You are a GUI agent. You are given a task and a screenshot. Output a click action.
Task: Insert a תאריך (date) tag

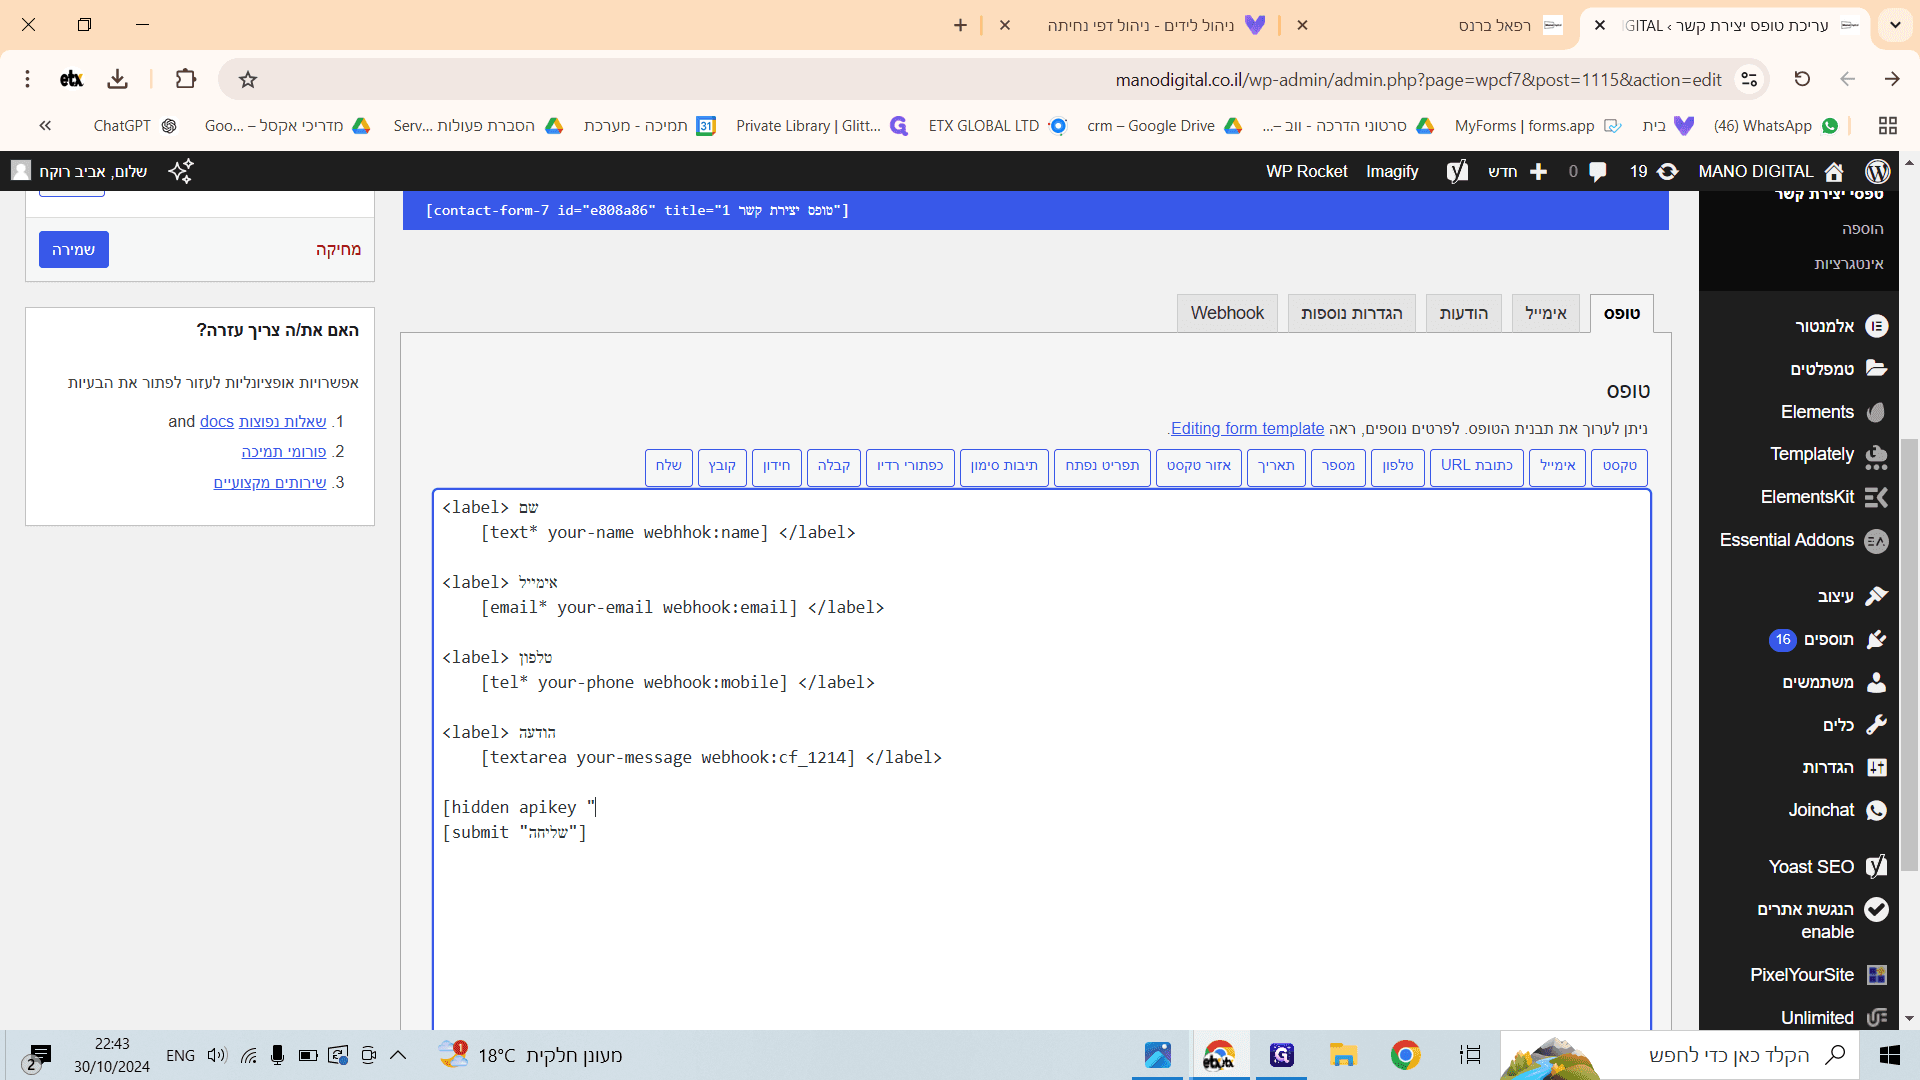pos(1276,467)
